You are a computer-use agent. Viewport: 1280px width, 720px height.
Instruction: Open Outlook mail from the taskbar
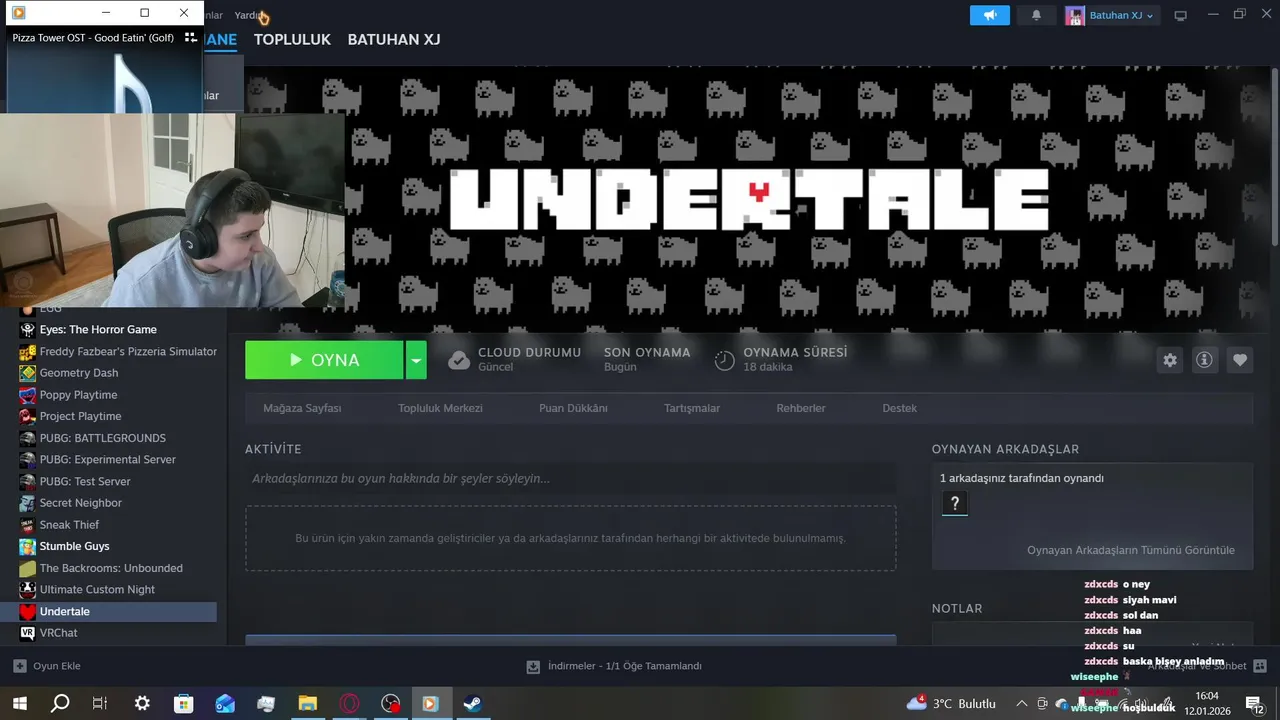[x=225, y=703]
